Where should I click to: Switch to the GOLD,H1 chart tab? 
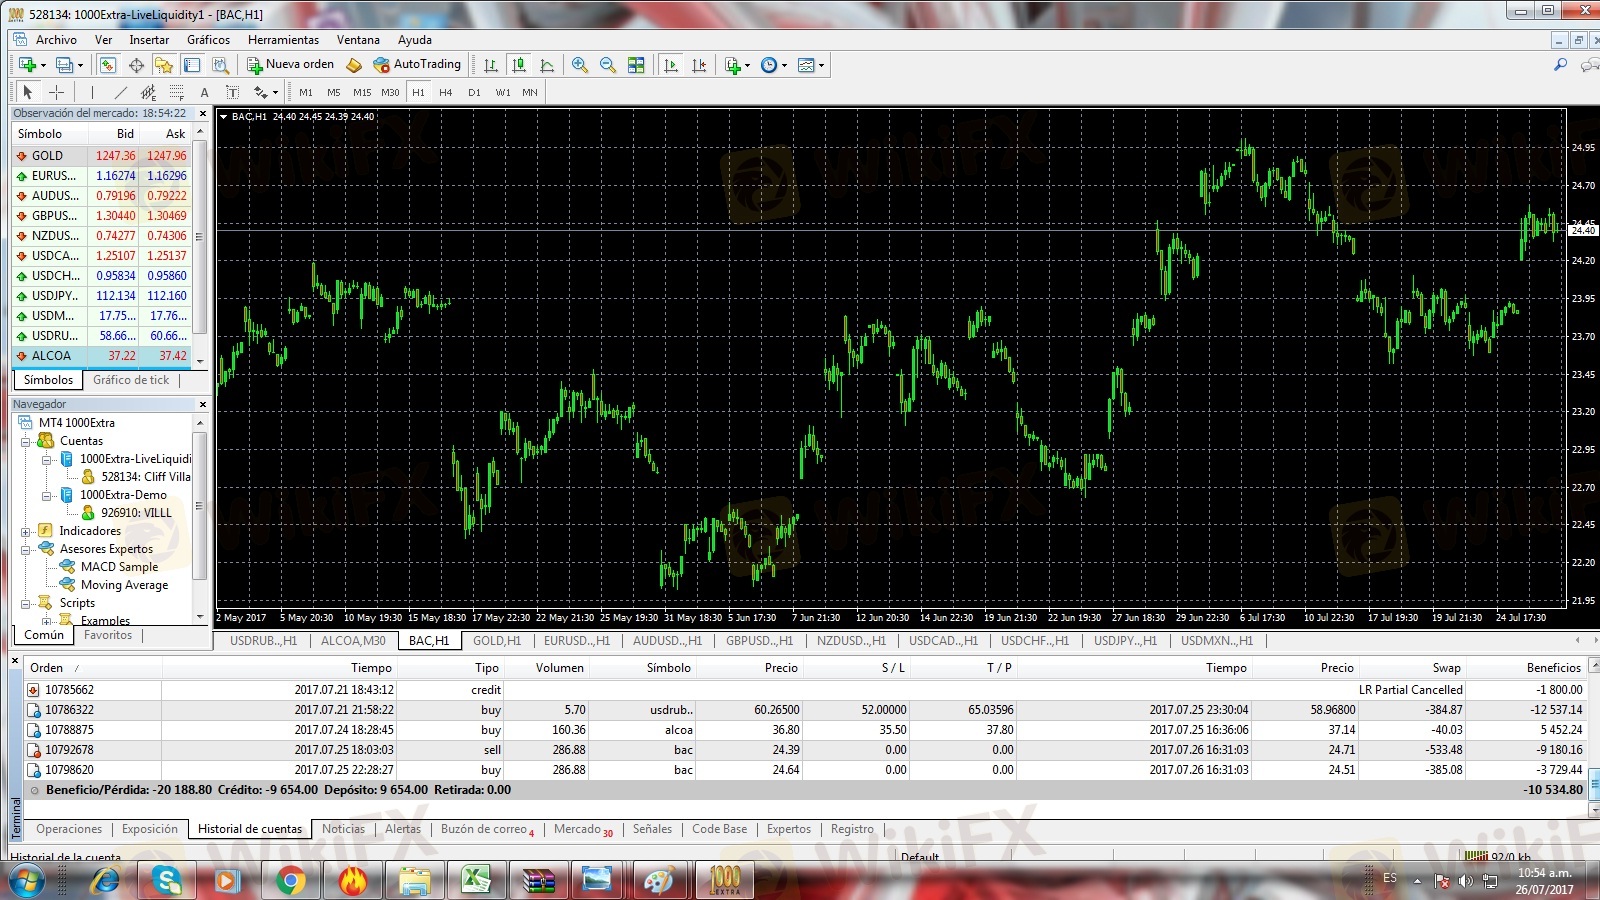coord(496,641)
